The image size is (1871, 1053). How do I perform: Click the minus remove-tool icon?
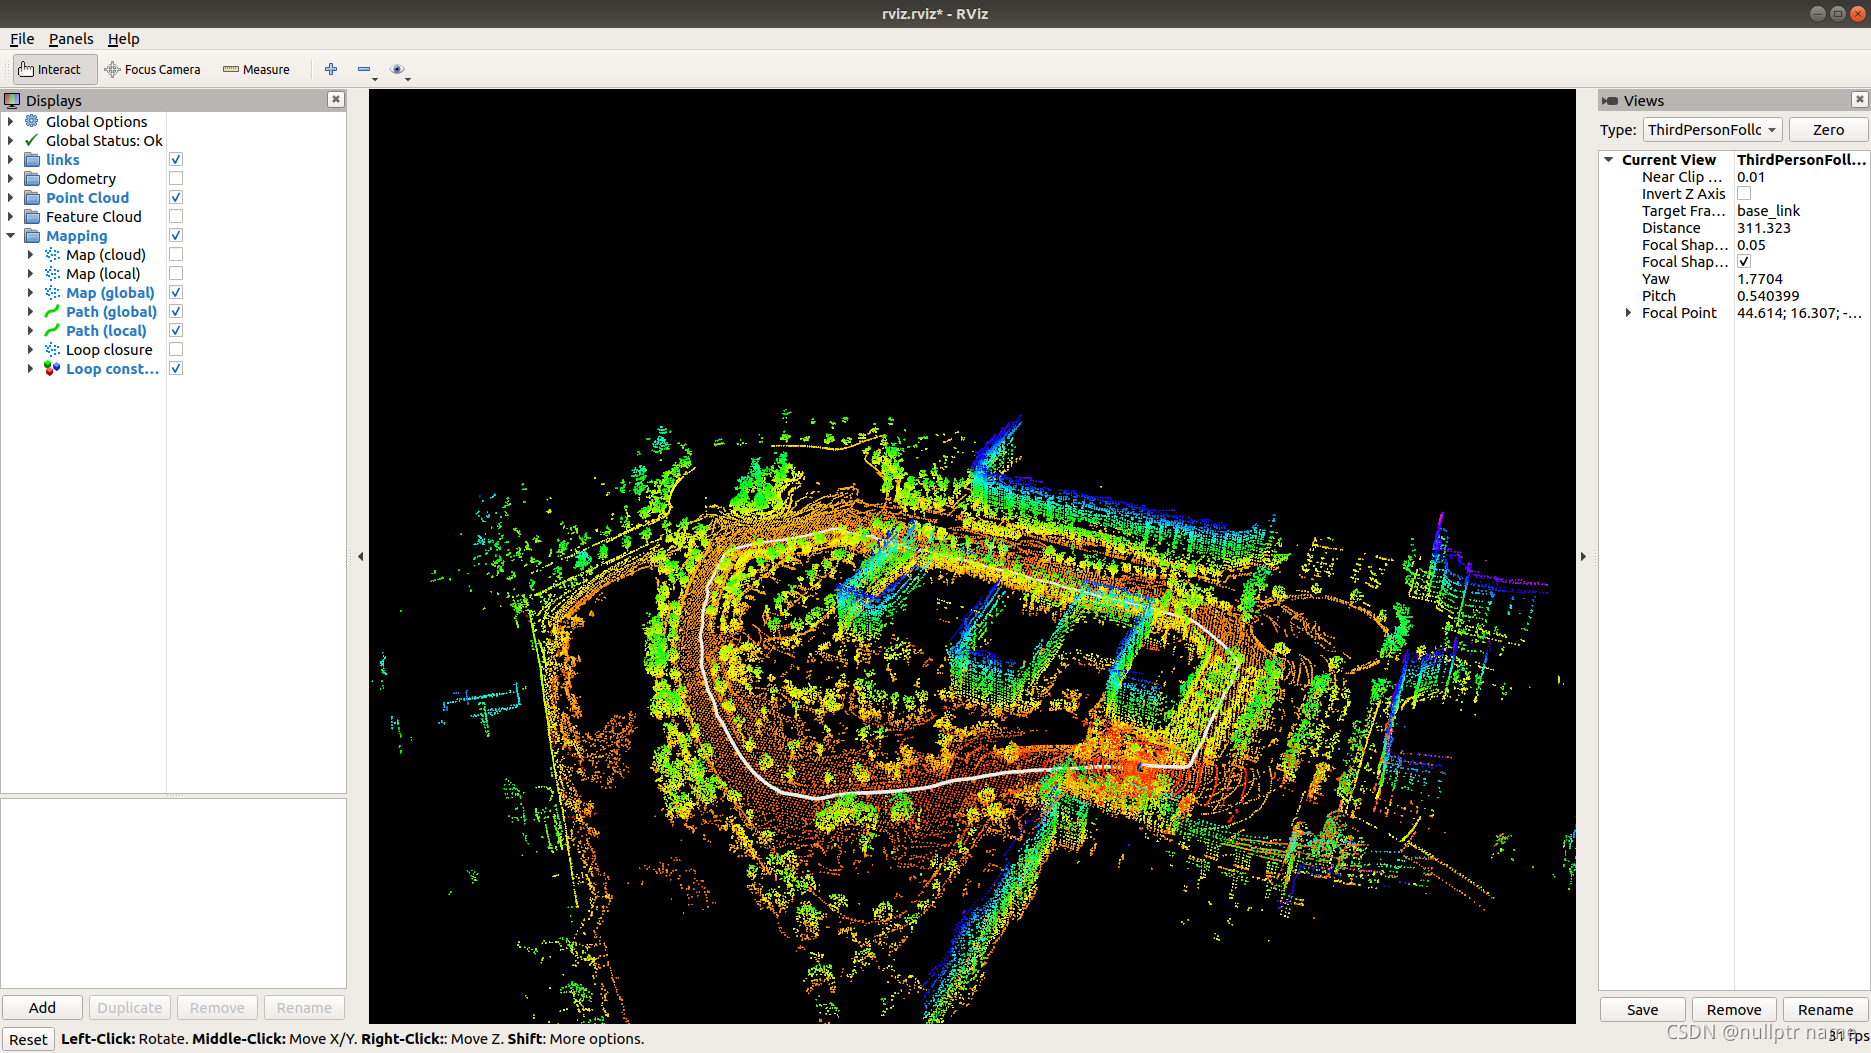pos(364,69)
